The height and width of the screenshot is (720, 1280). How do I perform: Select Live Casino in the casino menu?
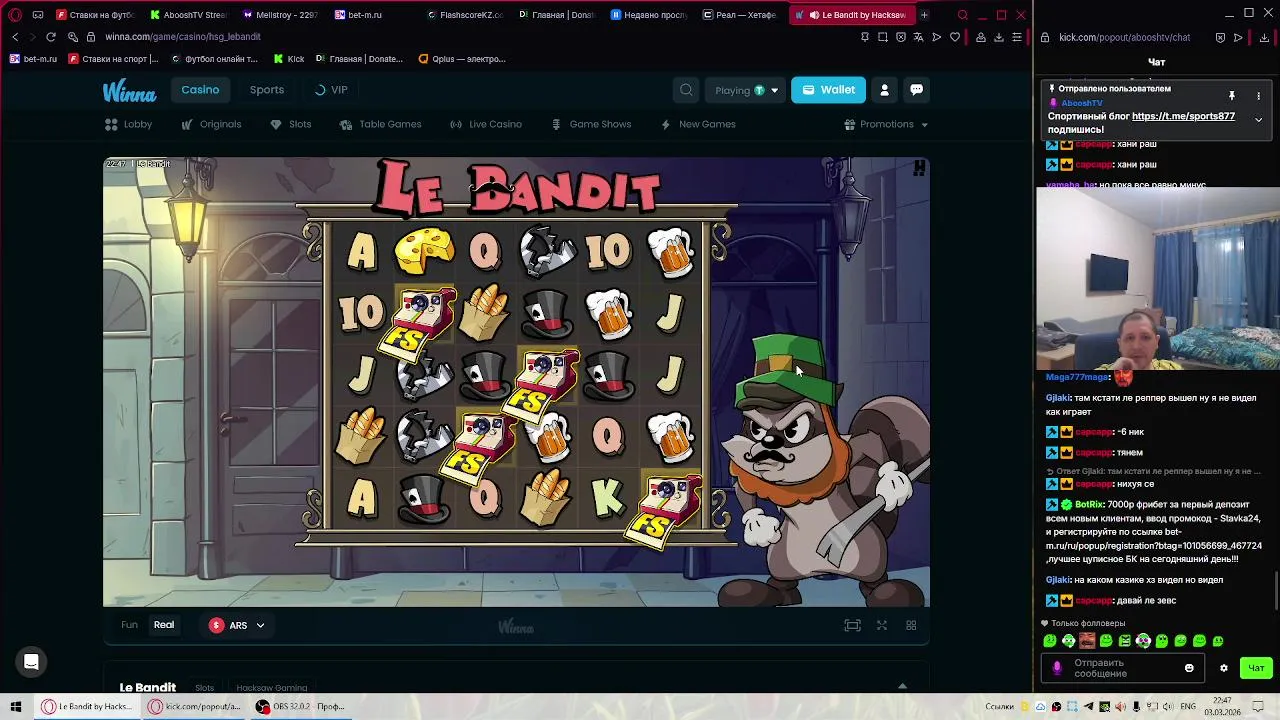(486, 124)
